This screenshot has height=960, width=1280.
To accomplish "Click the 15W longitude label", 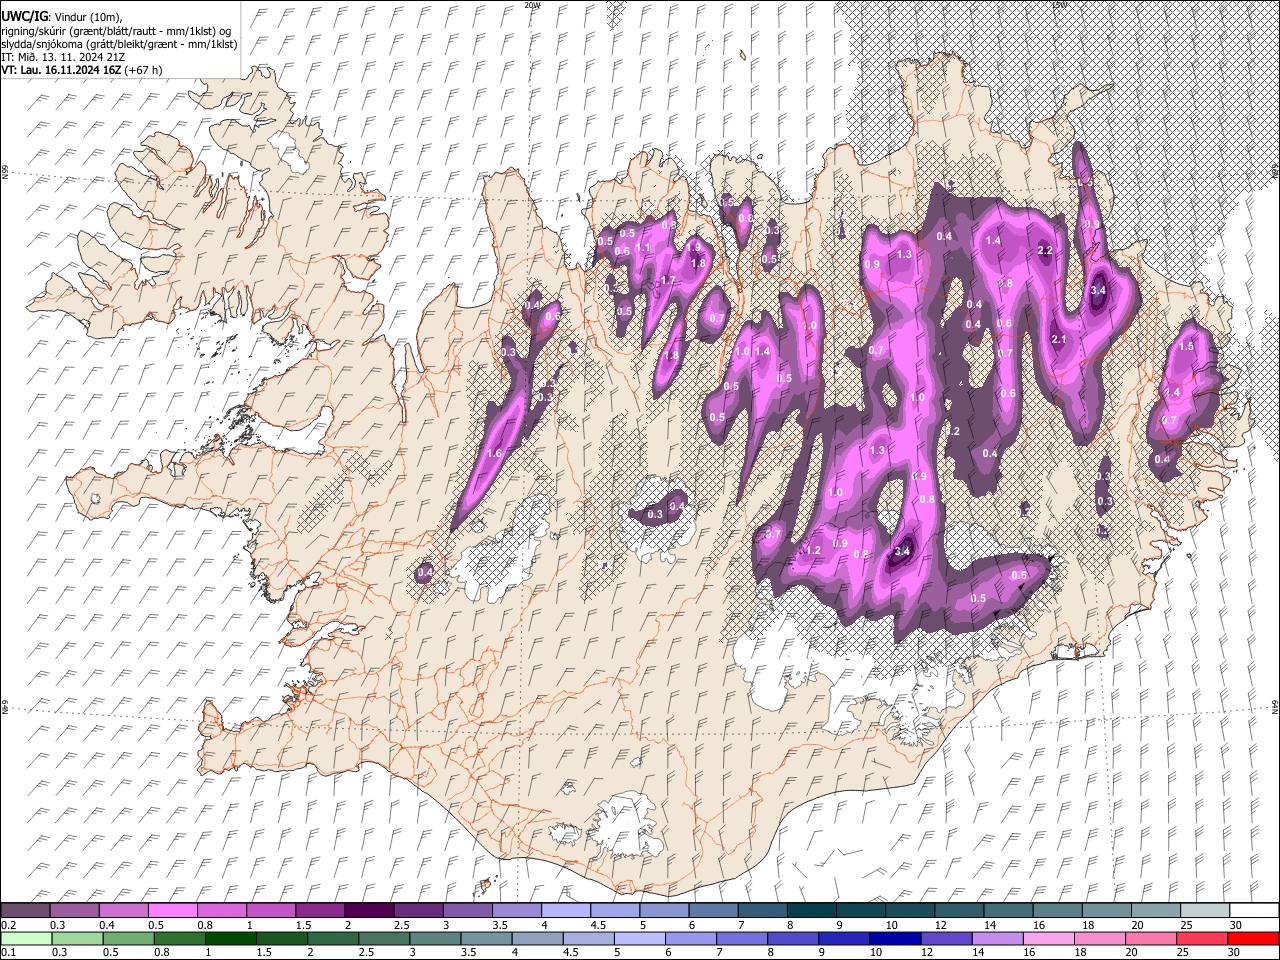I will [1059, 5].
